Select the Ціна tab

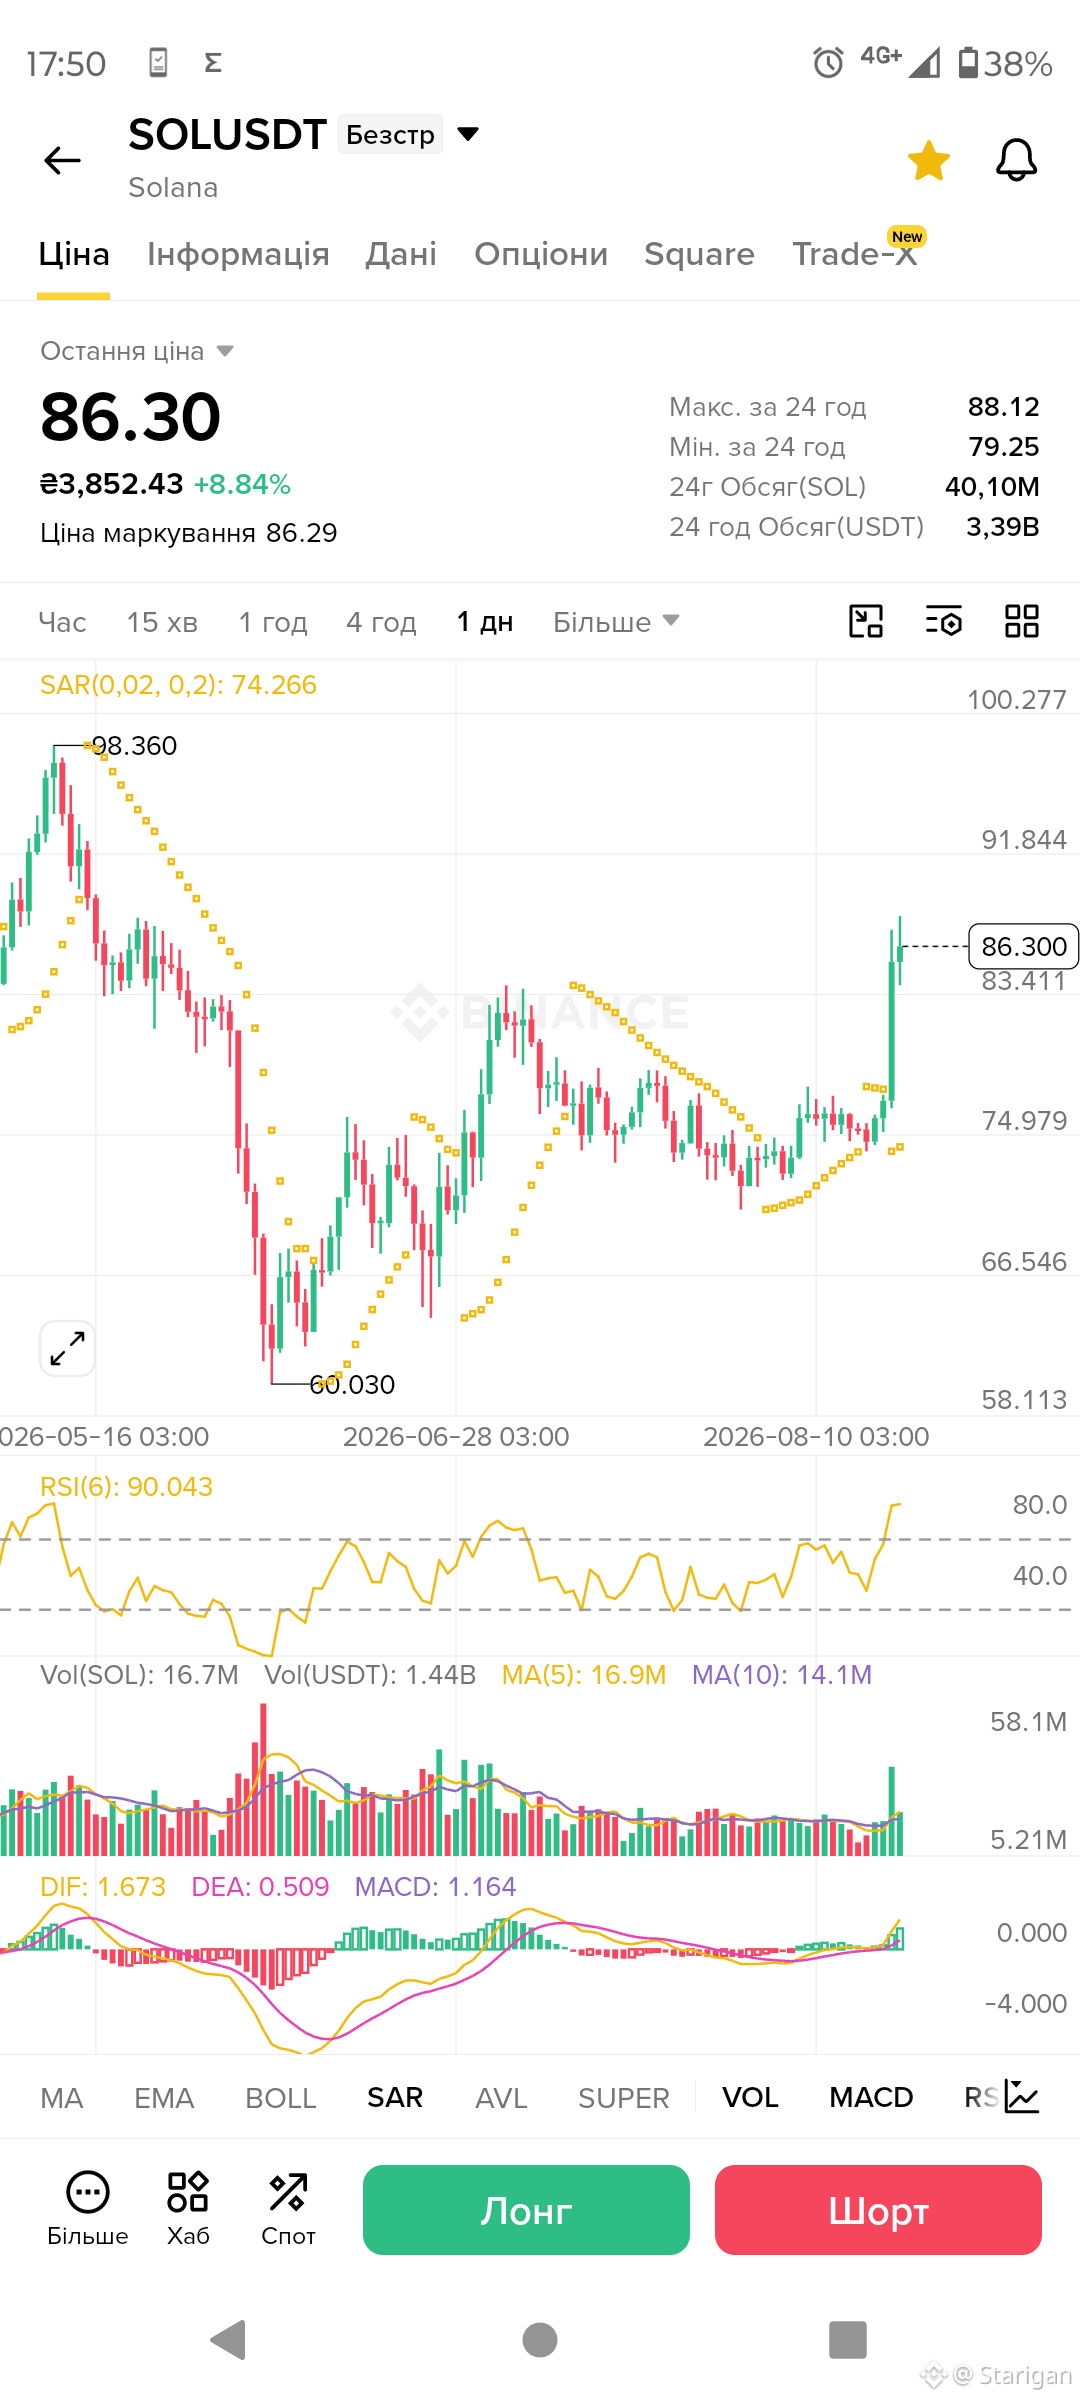pyautogui.click(x=74, y=254)
